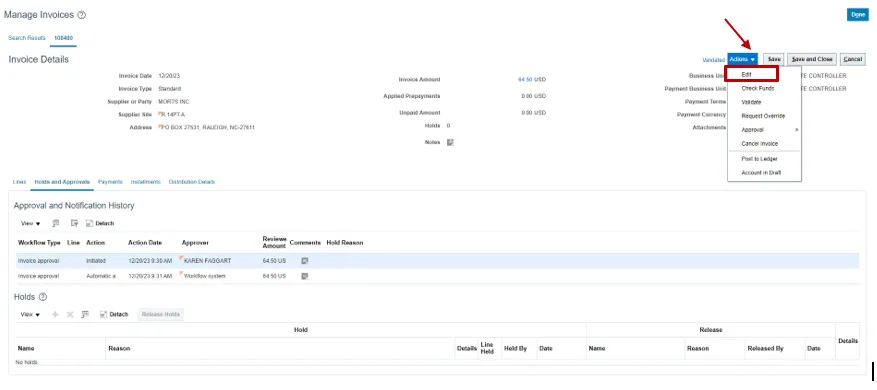The image size is (877, 390).
Task: Detach the Holds table
Action: tap(114, 314)
